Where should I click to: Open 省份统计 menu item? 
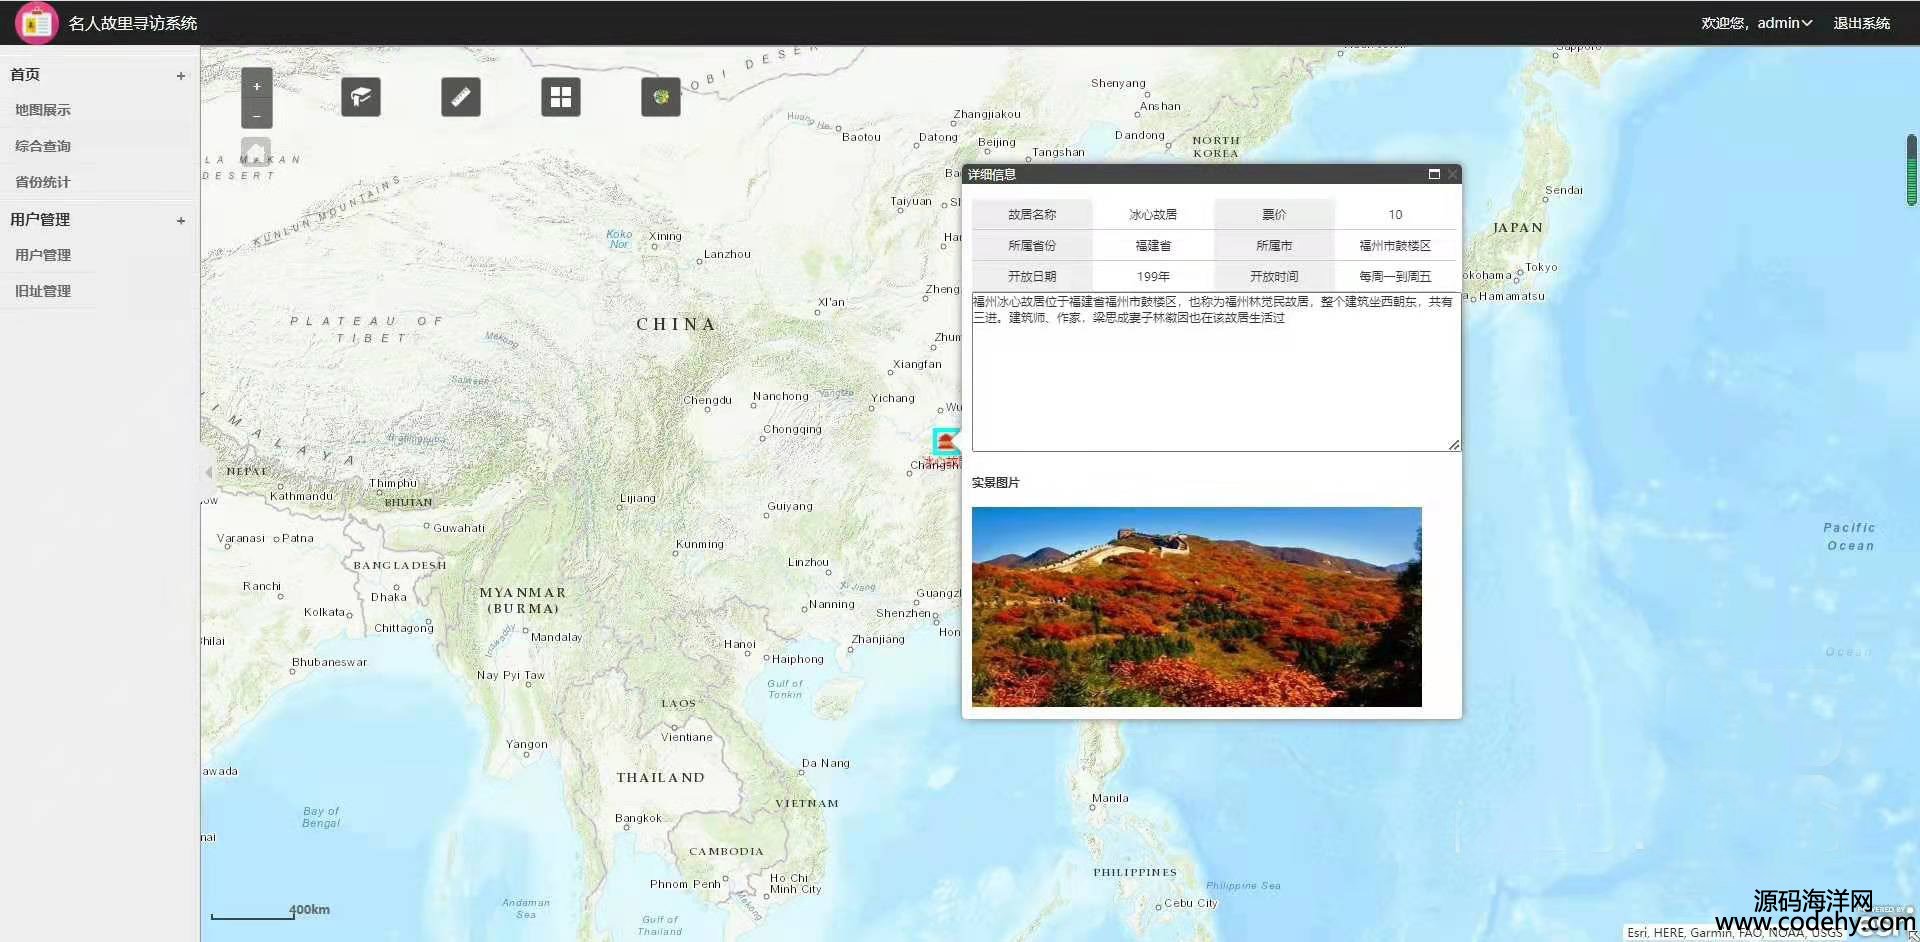point(43,182)
